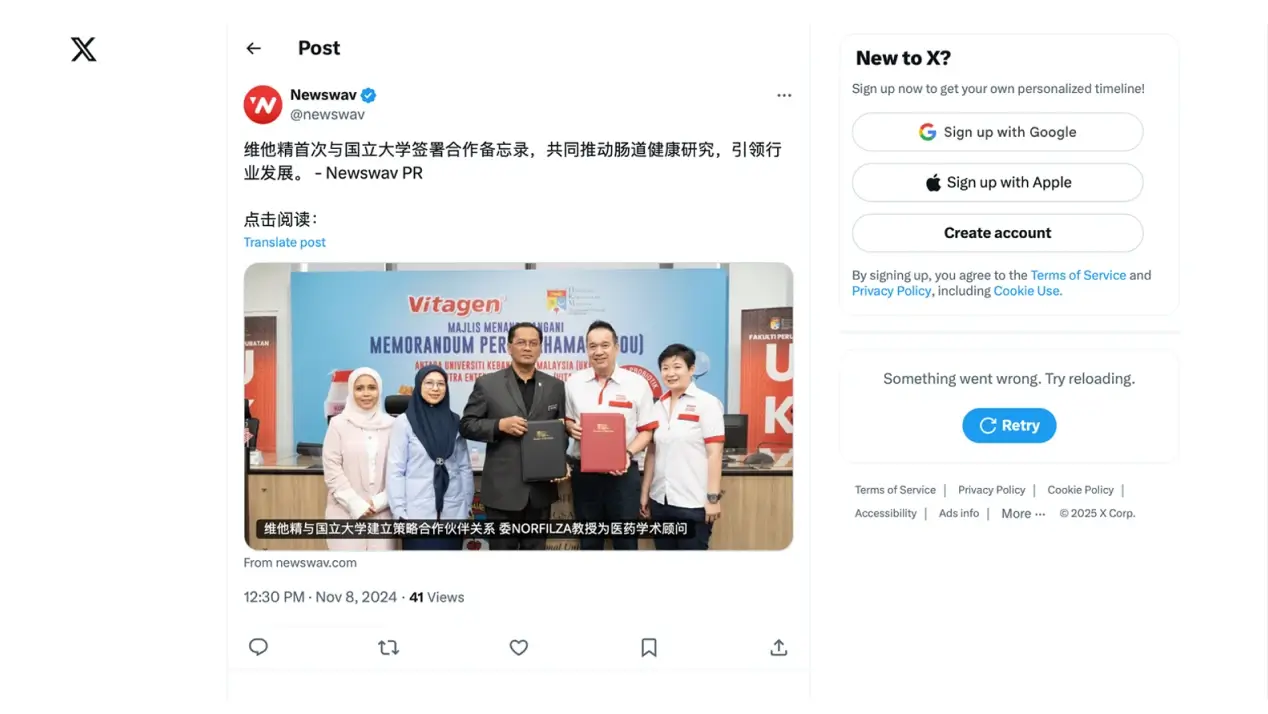
Task: Open the Vitagen MOU article image
Action: click(x=518, y=406)
